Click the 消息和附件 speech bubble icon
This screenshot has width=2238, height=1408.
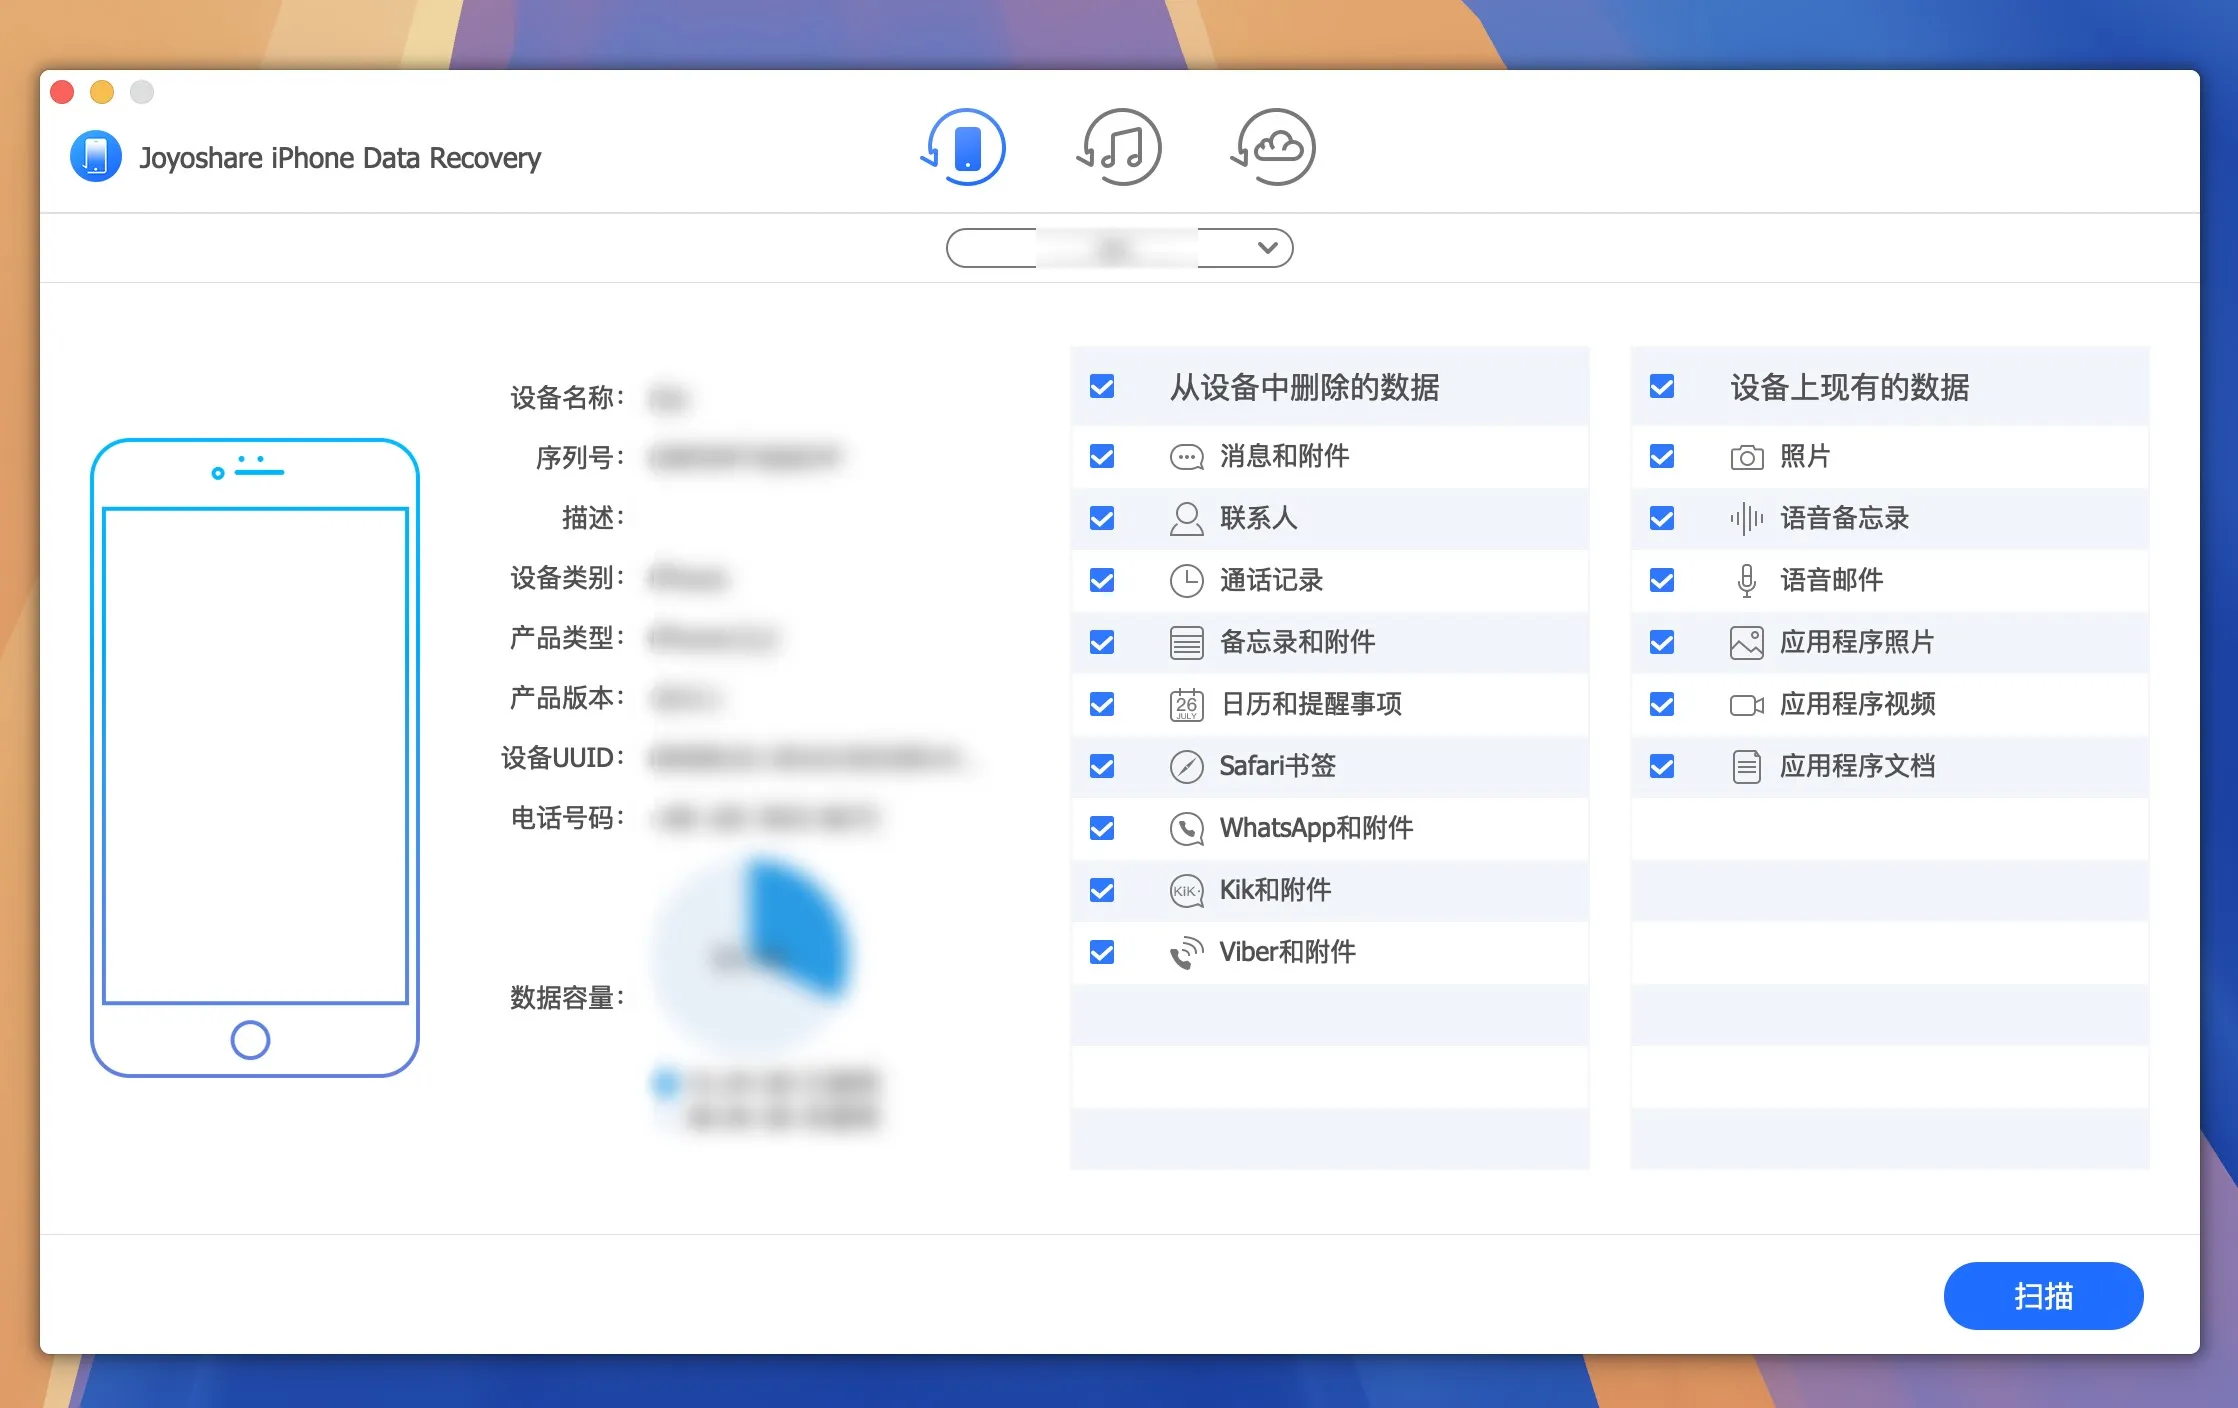[1186, 457]
